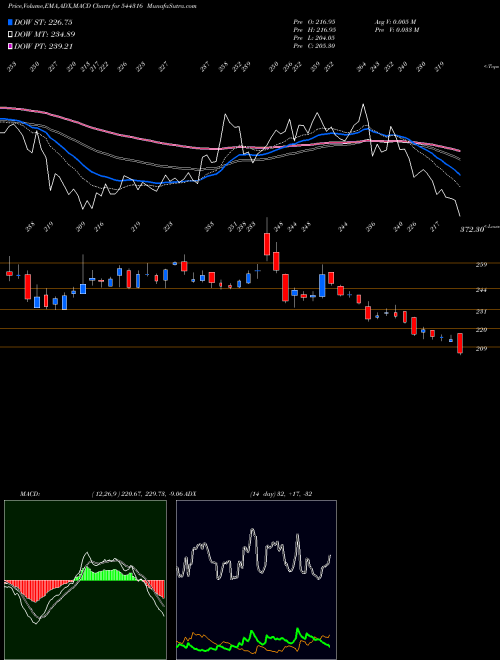The width and height of the screenshot is (500, 660).
Task: Select the DOW PT: 239.21 label
Action: (x=44, y=46)
